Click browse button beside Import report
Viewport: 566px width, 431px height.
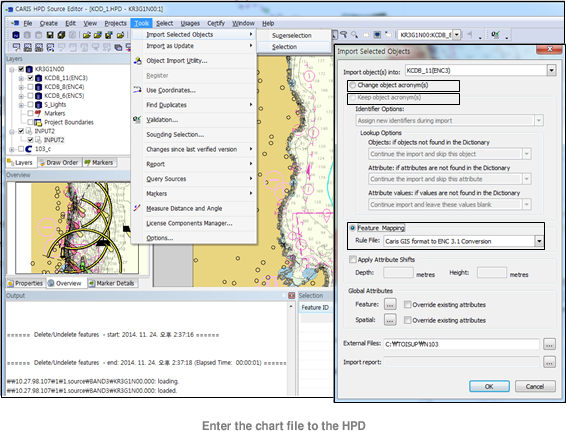[549, 362]
